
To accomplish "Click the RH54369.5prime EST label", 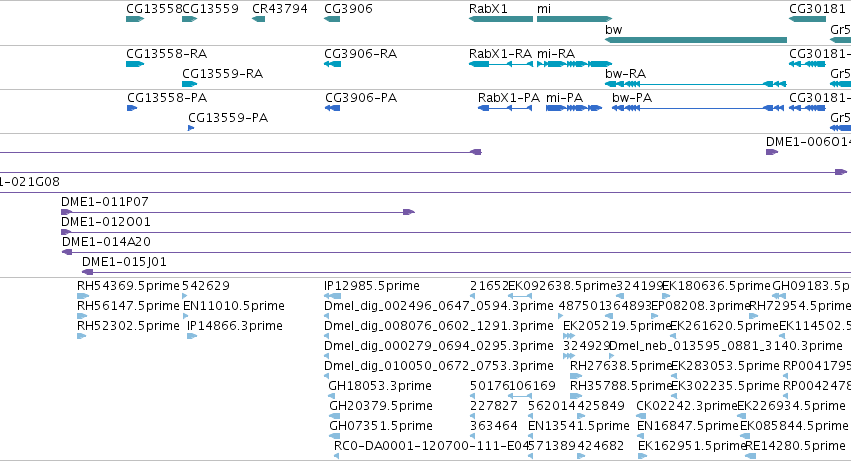I will 128,286.
